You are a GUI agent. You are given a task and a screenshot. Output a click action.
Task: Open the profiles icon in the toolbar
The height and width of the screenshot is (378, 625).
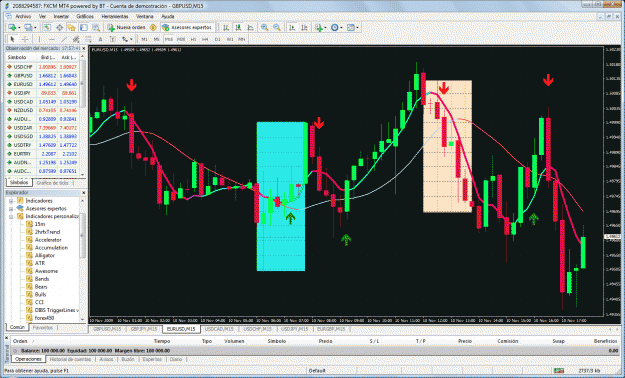(x=28, y=28)
